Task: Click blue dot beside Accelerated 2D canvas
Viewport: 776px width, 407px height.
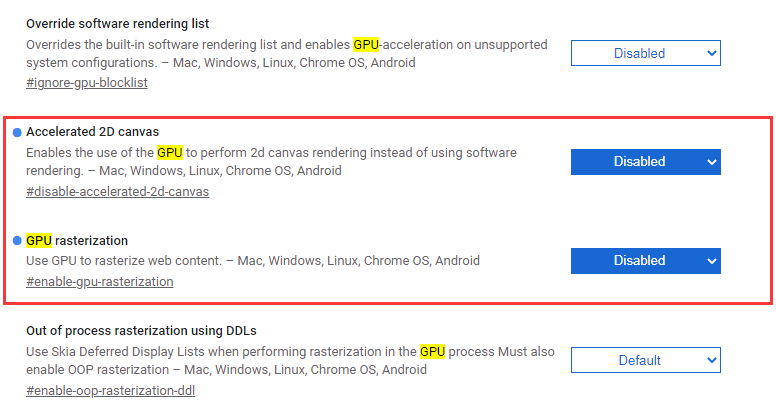Action: click(17, 132)
